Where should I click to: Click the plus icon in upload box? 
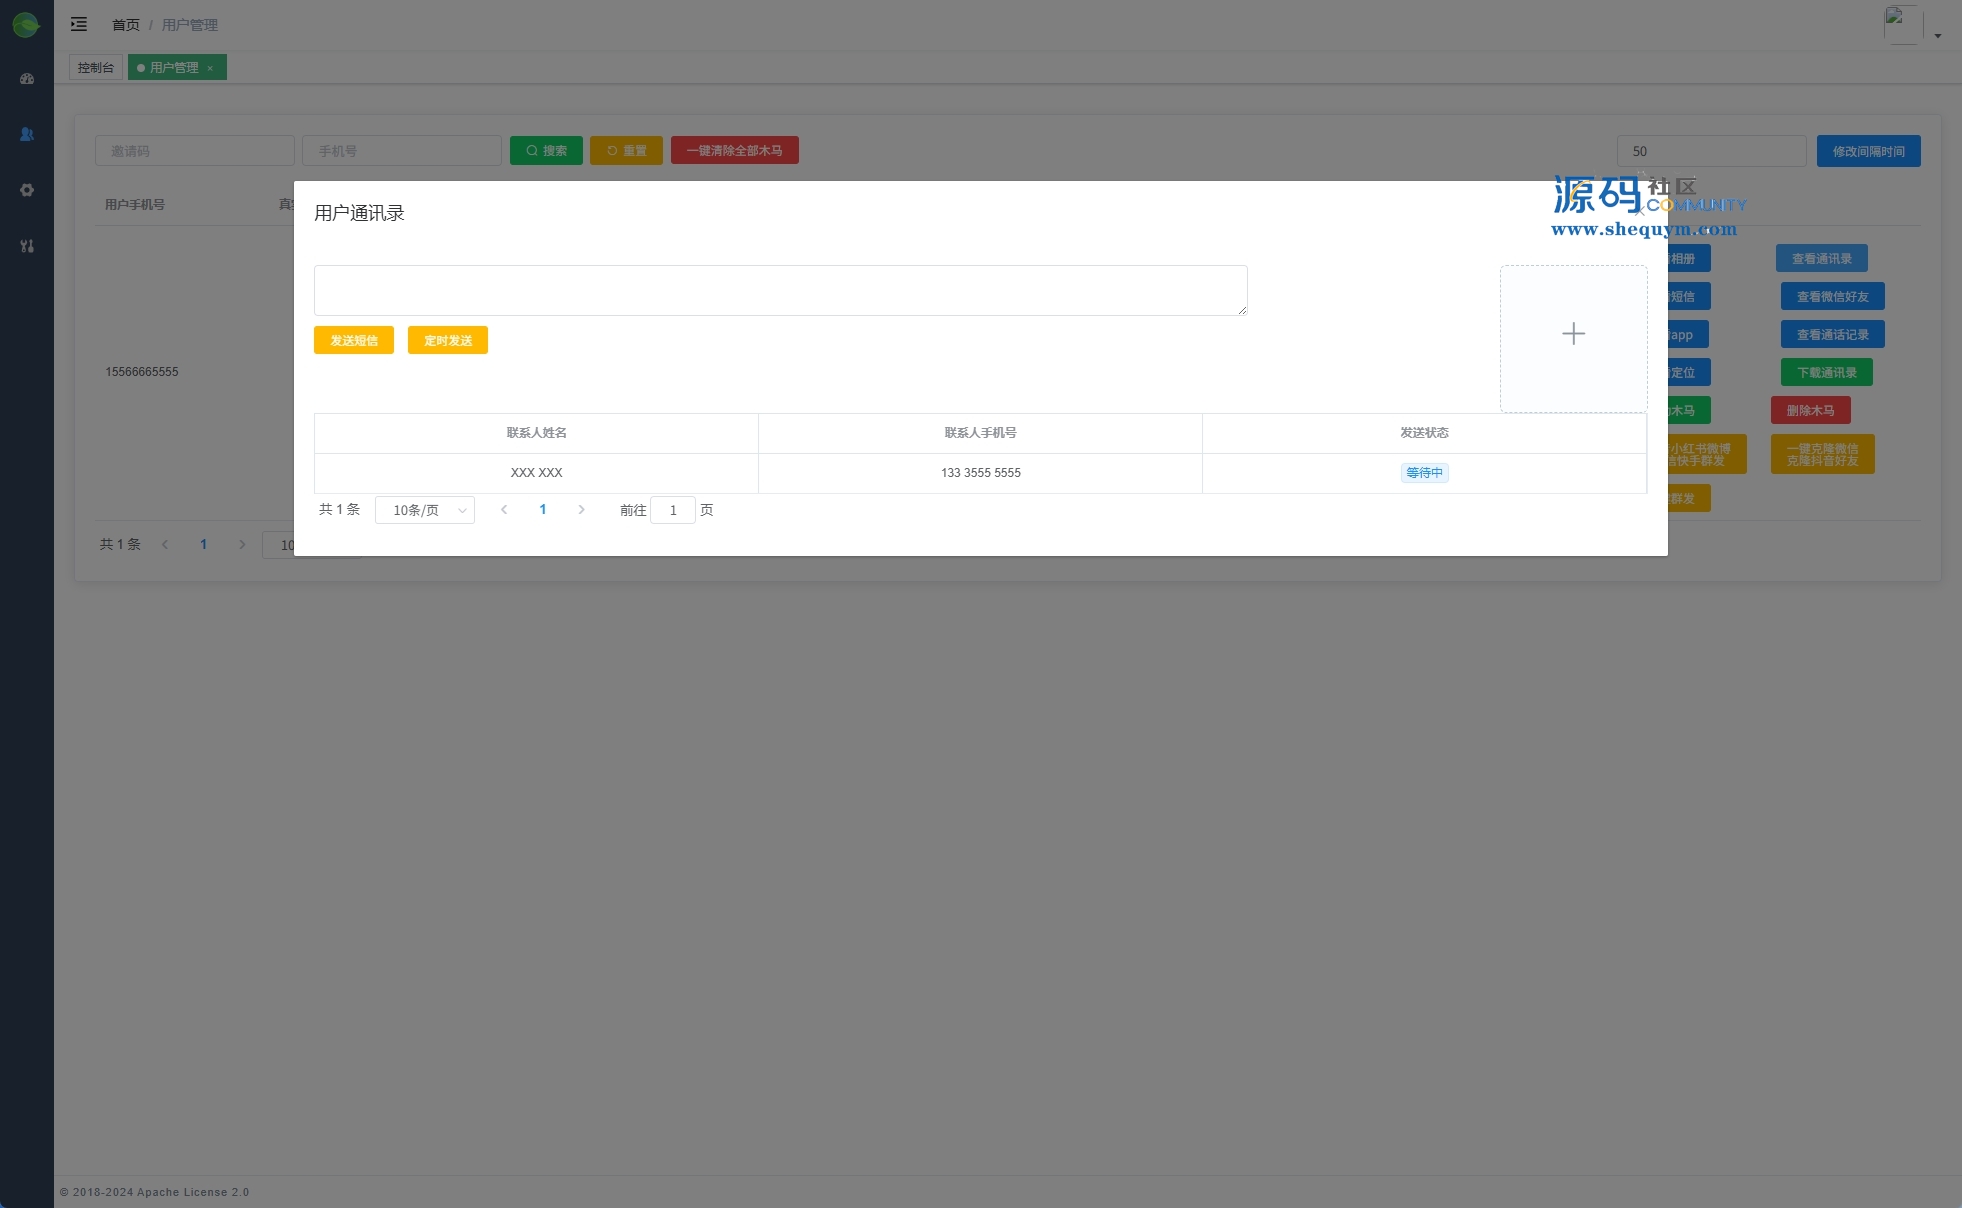coord(1573,334)
